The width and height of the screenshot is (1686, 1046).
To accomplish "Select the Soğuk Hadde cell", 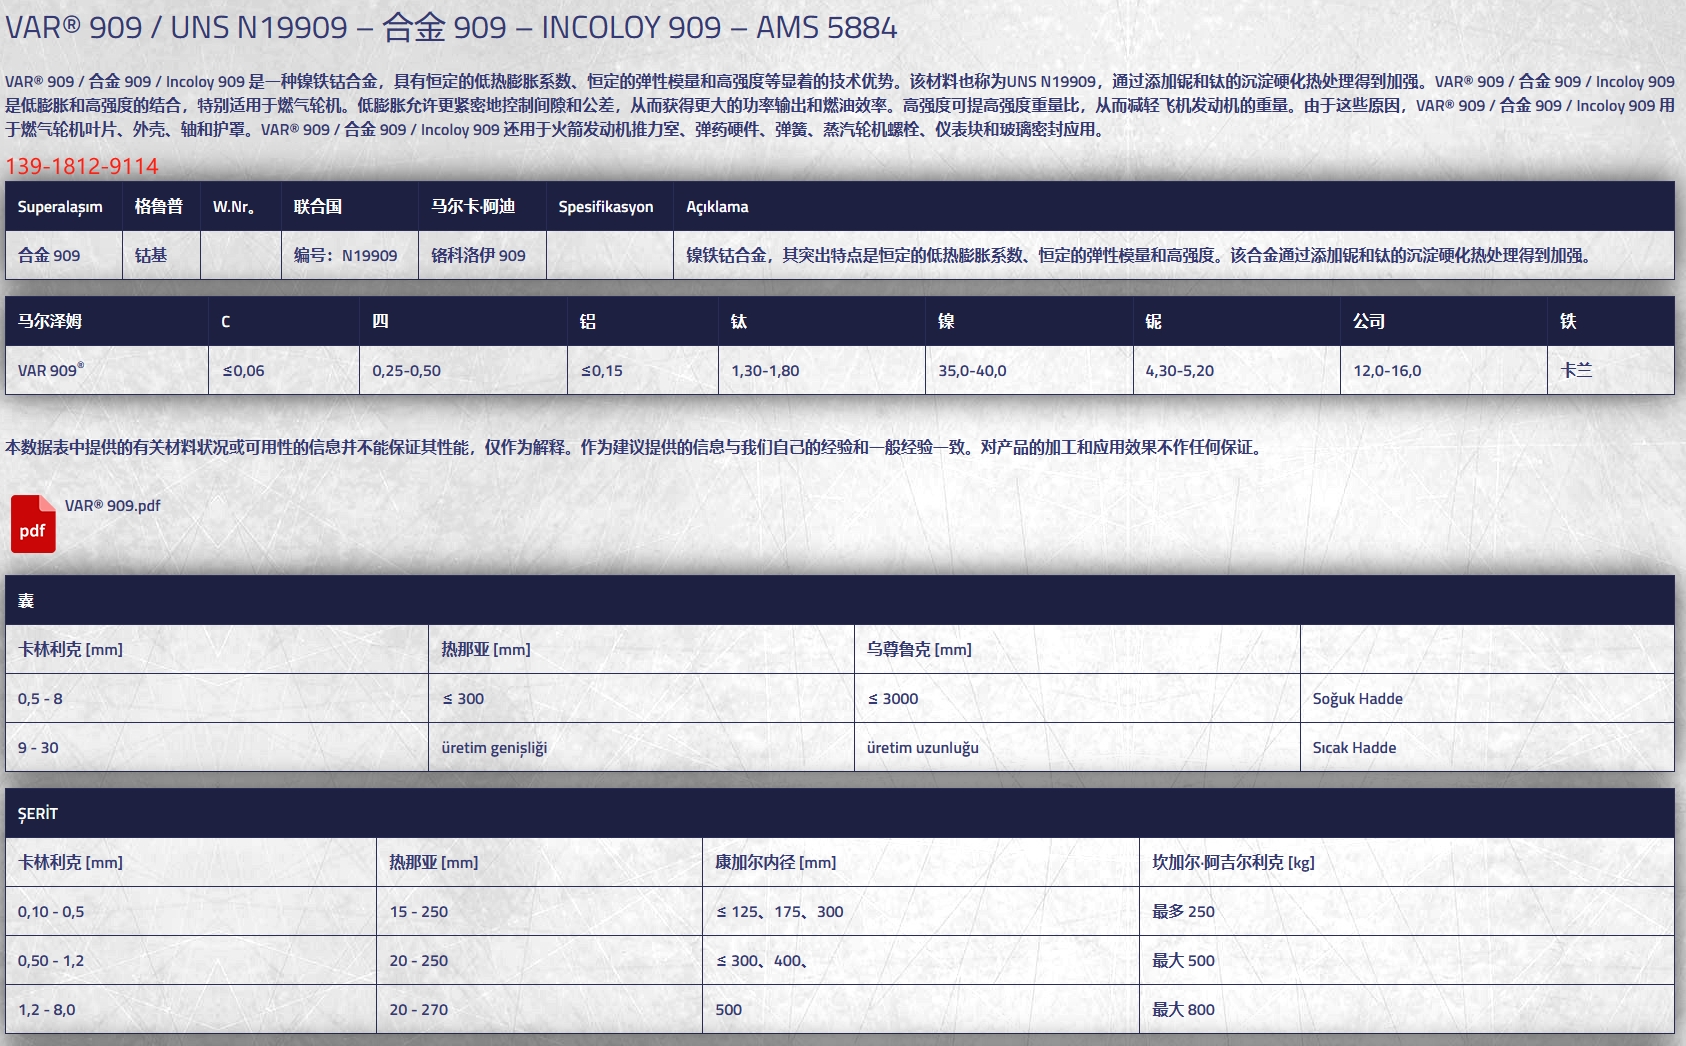I will (x=1487, y=698).
